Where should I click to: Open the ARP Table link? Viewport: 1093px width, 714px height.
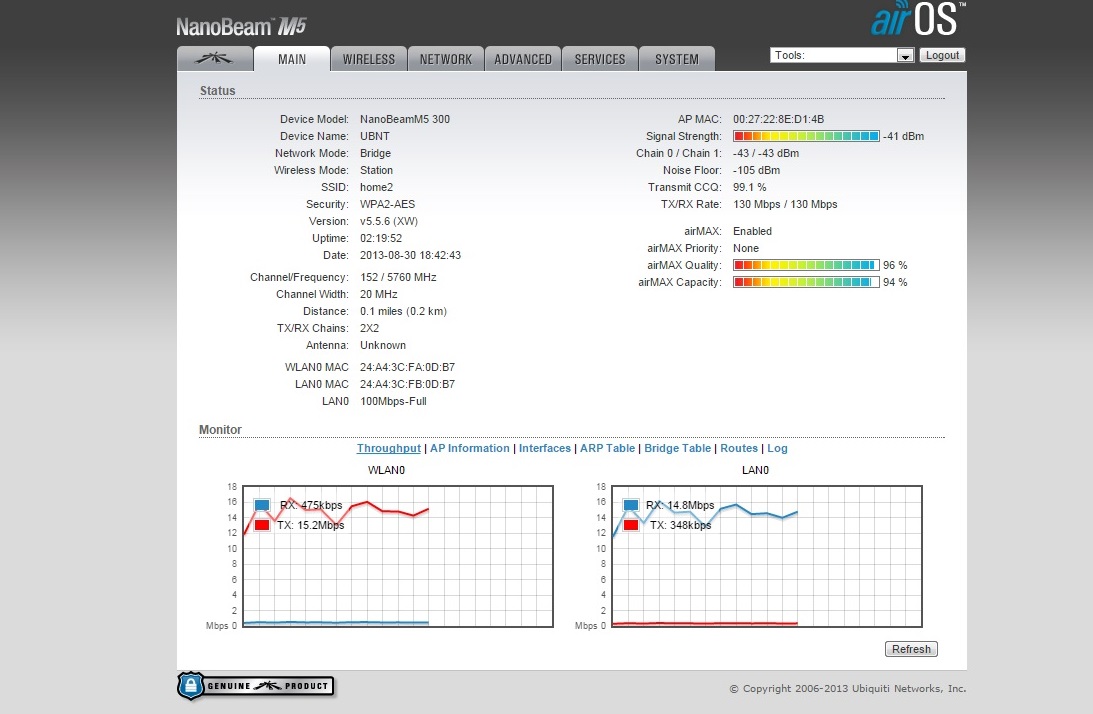click(607, 448)
